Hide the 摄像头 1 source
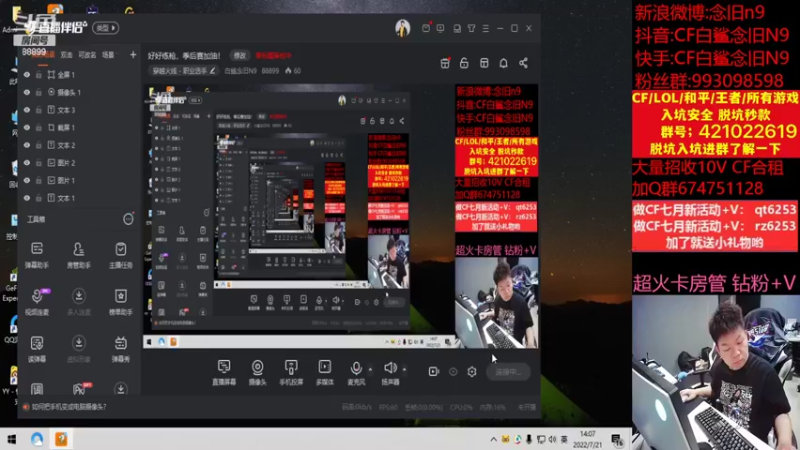This screenshot has height=450, width=800. [27, 92]
